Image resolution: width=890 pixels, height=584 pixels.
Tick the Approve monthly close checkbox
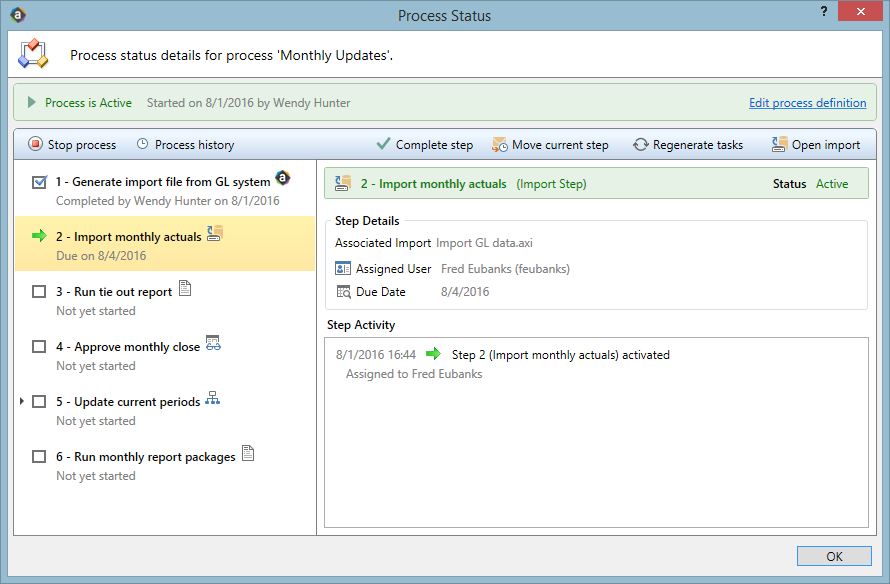tap(39, 347)
